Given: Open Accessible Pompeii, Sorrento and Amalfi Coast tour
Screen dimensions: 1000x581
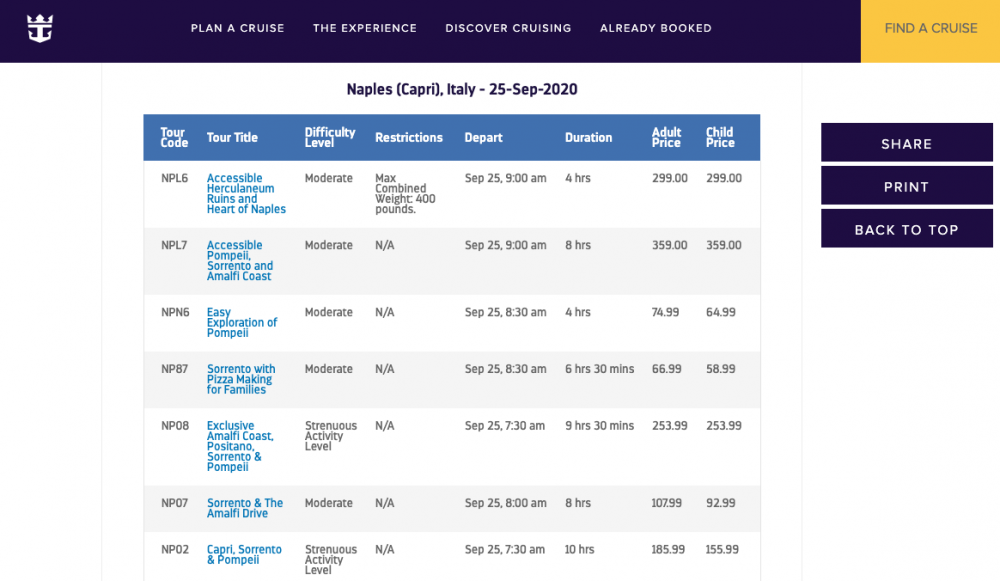Looking at the screenshot, I should click(x=240, y=260).
